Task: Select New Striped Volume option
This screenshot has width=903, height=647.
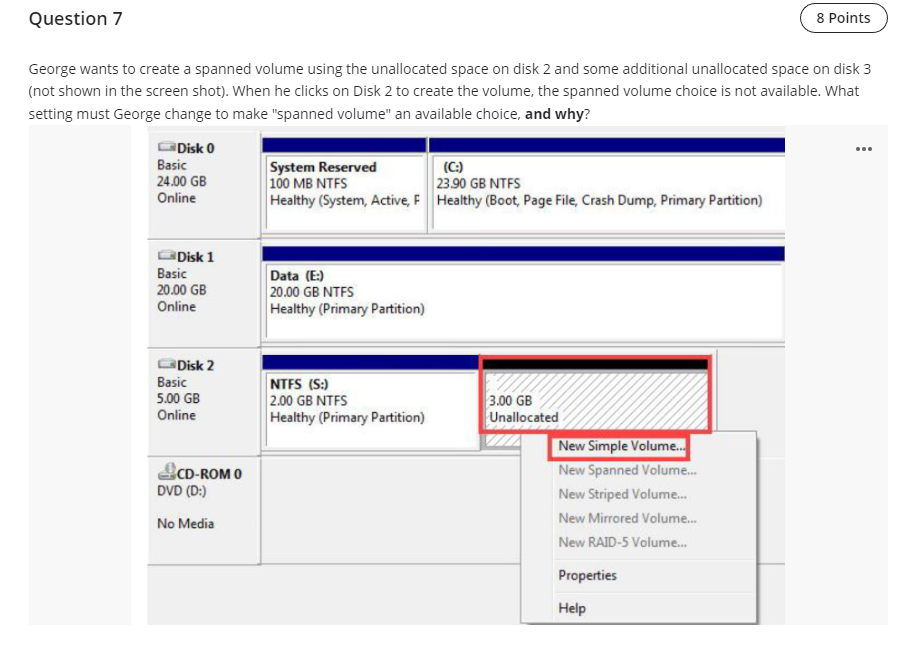Action: pos(620,494)
